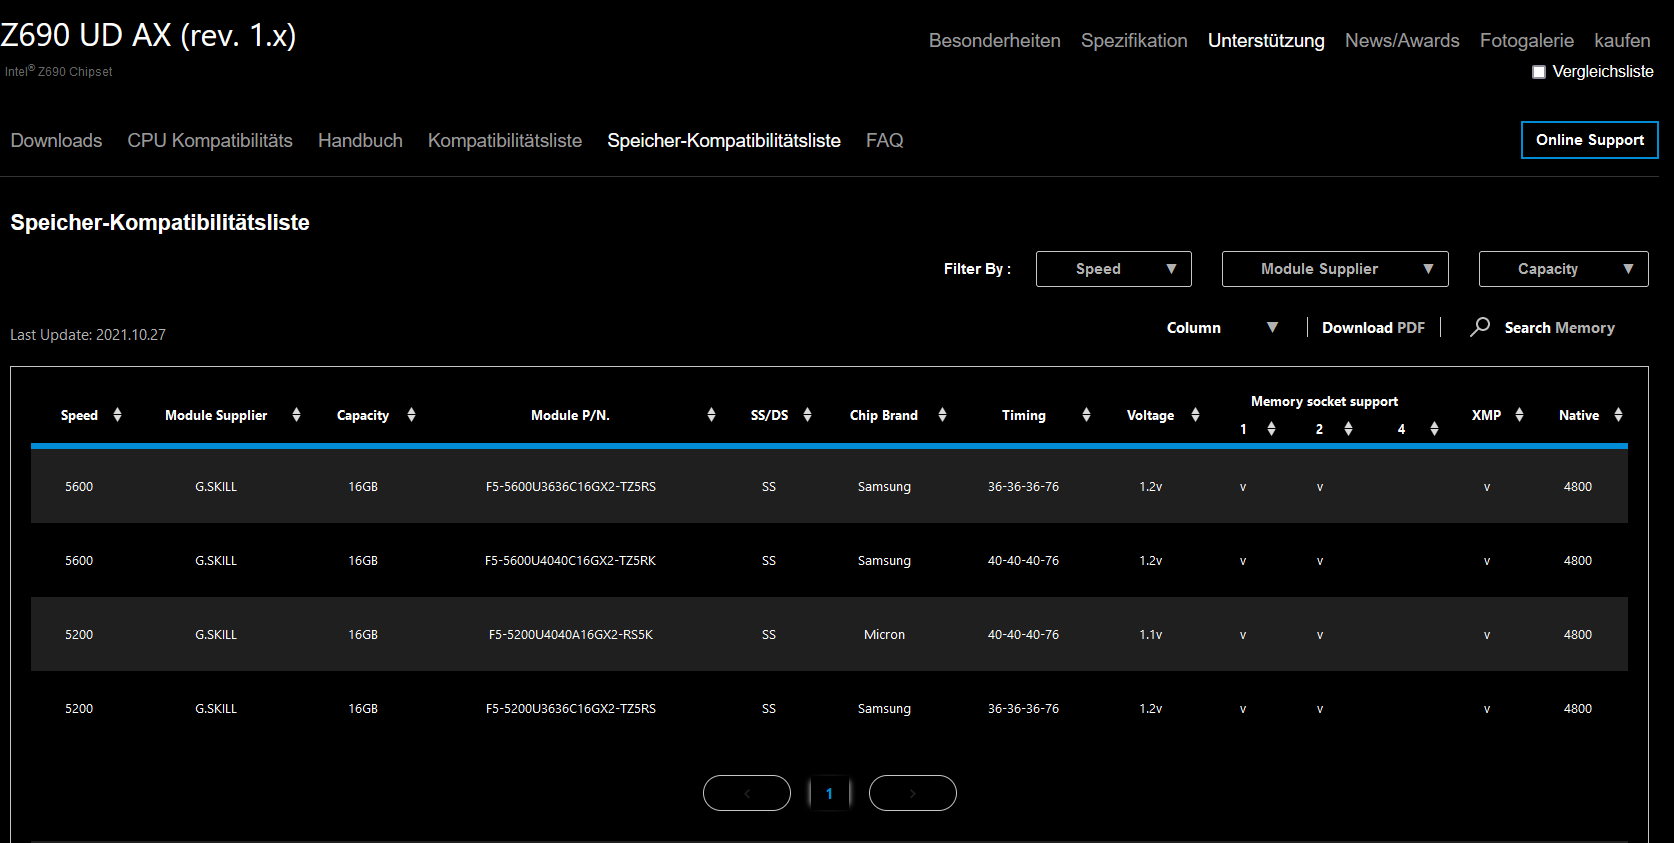Screen dimensions: 1674x843
Task: Open the Speed filter dropdown
Action: click(1114, 269)
